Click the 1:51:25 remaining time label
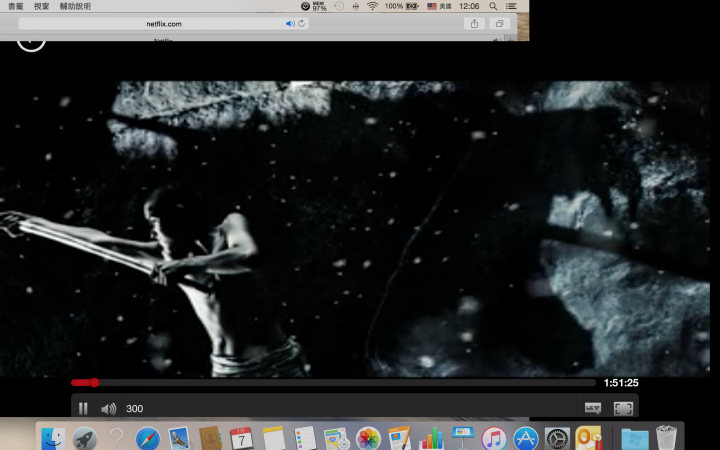This screenshot has height=450, width=720. 621,382
